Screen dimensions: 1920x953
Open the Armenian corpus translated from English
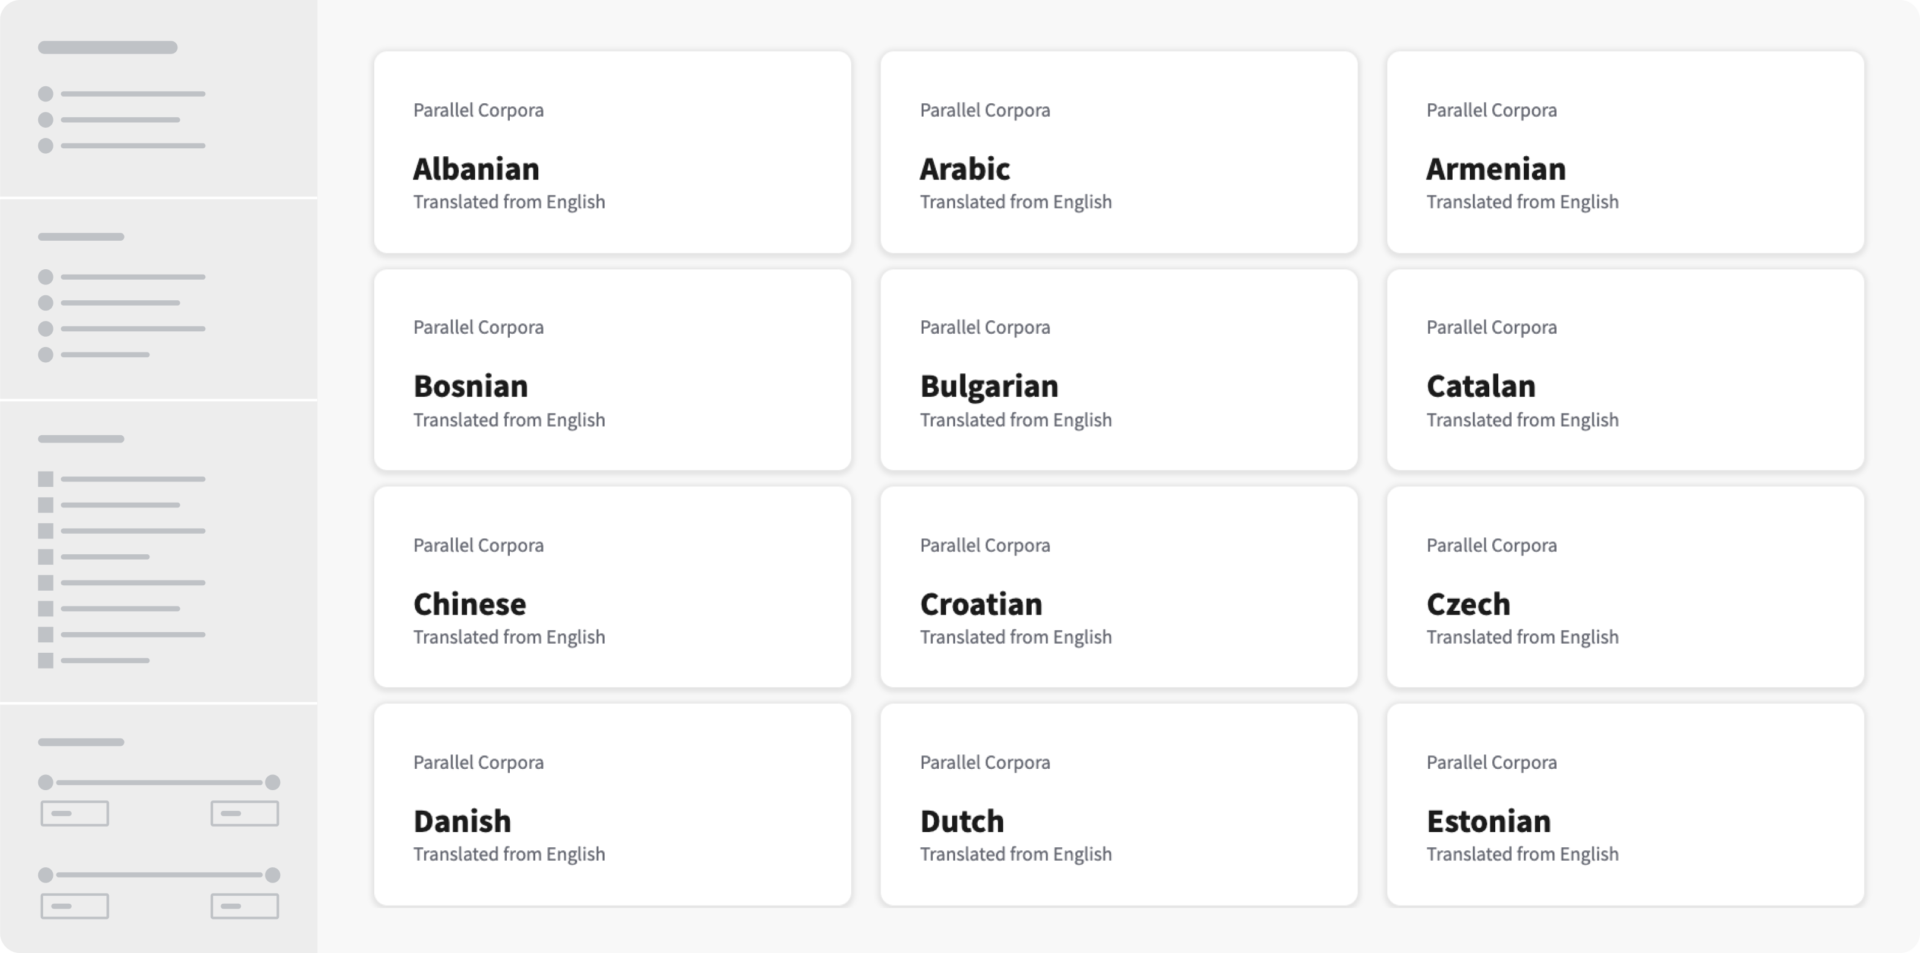[1625, 152]
